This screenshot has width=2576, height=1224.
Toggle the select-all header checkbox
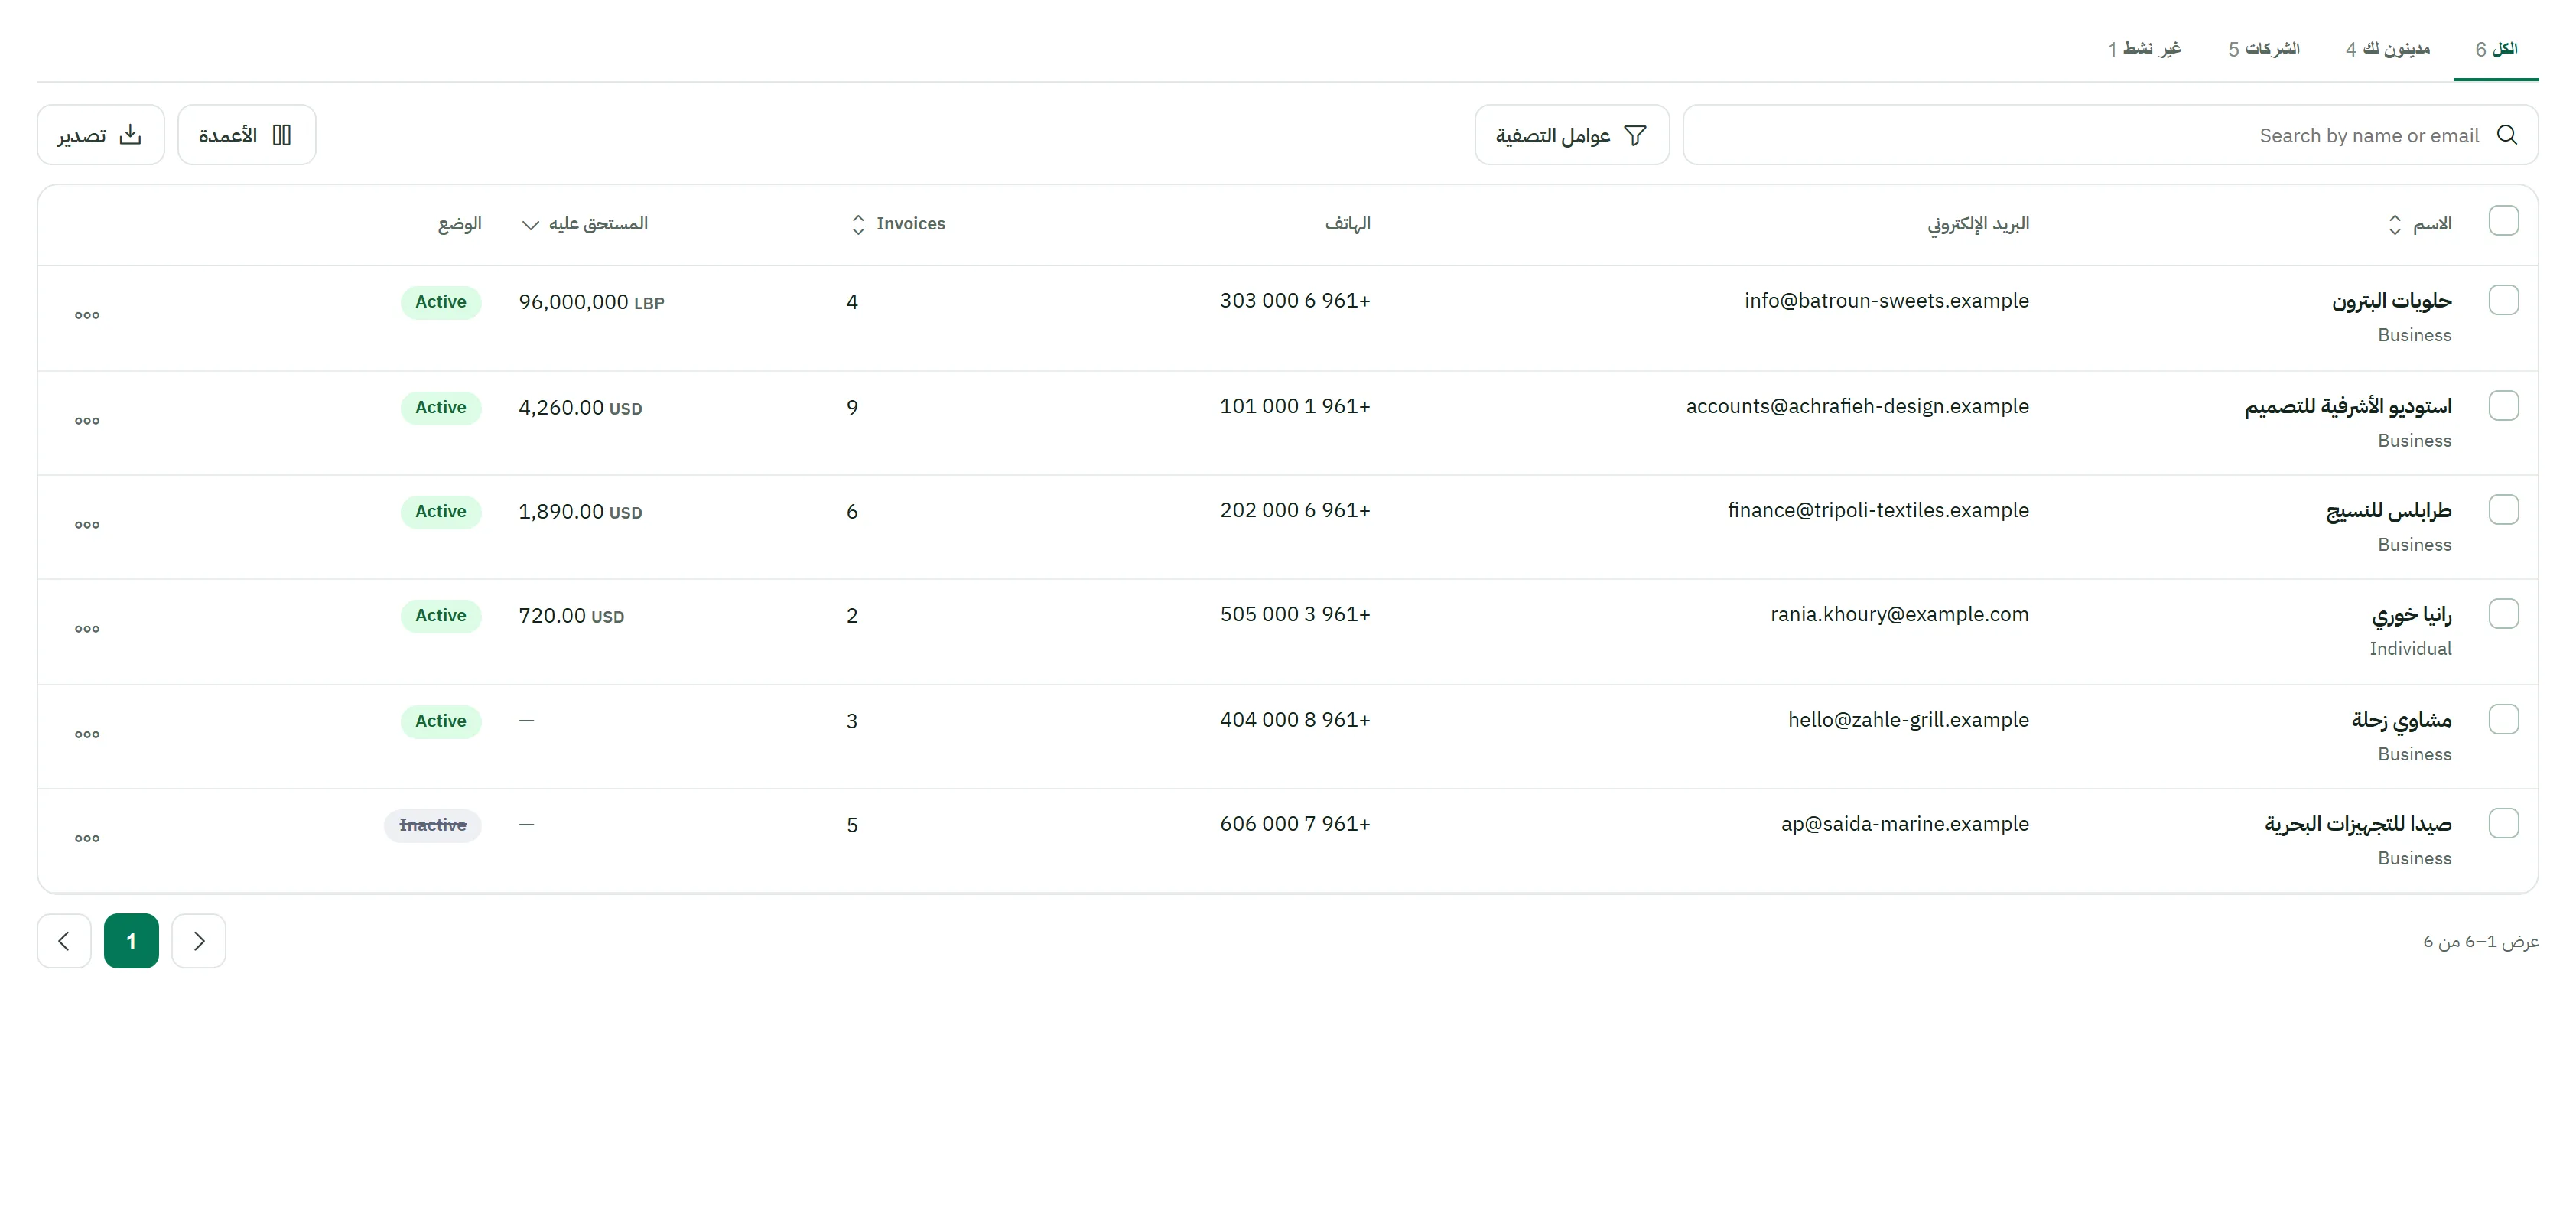click(2503, 221)
